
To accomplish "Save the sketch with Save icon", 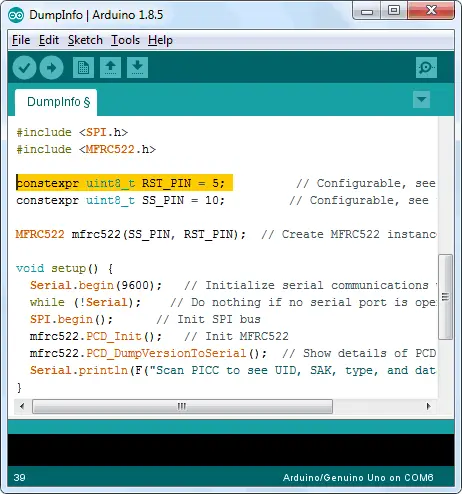I will pos(137,68).
